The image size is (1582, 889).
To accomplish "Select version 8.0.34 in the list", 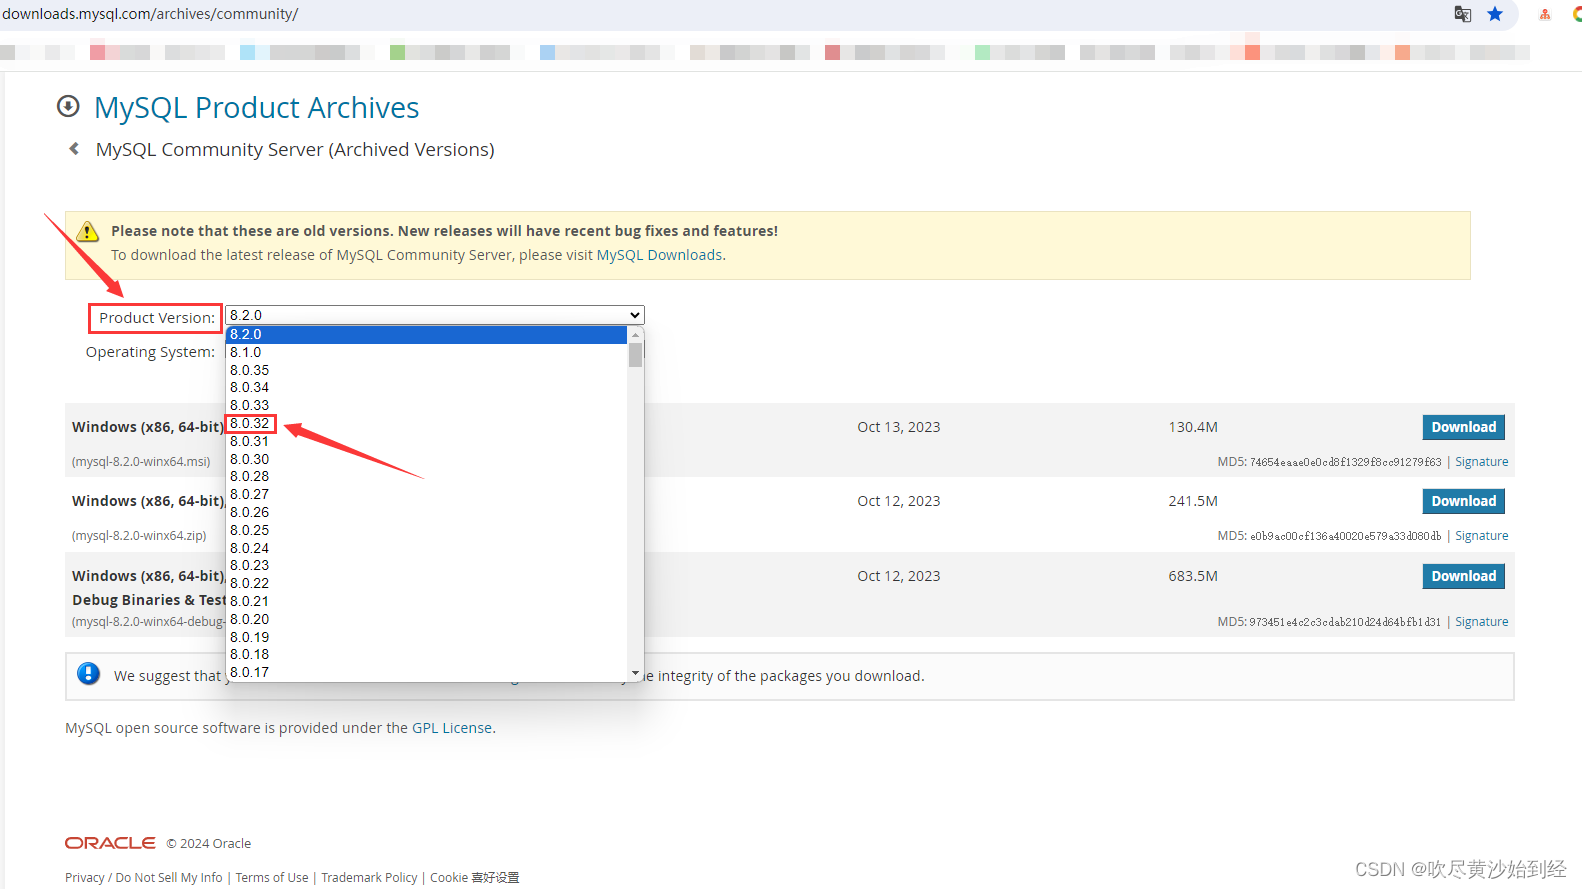I will click(x=426, y=387).
